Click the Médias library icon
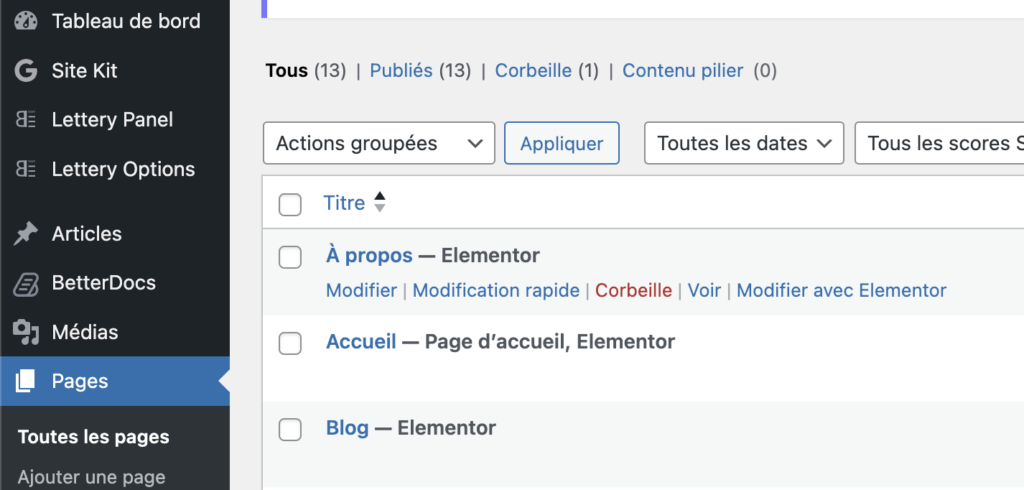The image size is (1024, 490). click(26, 332)
